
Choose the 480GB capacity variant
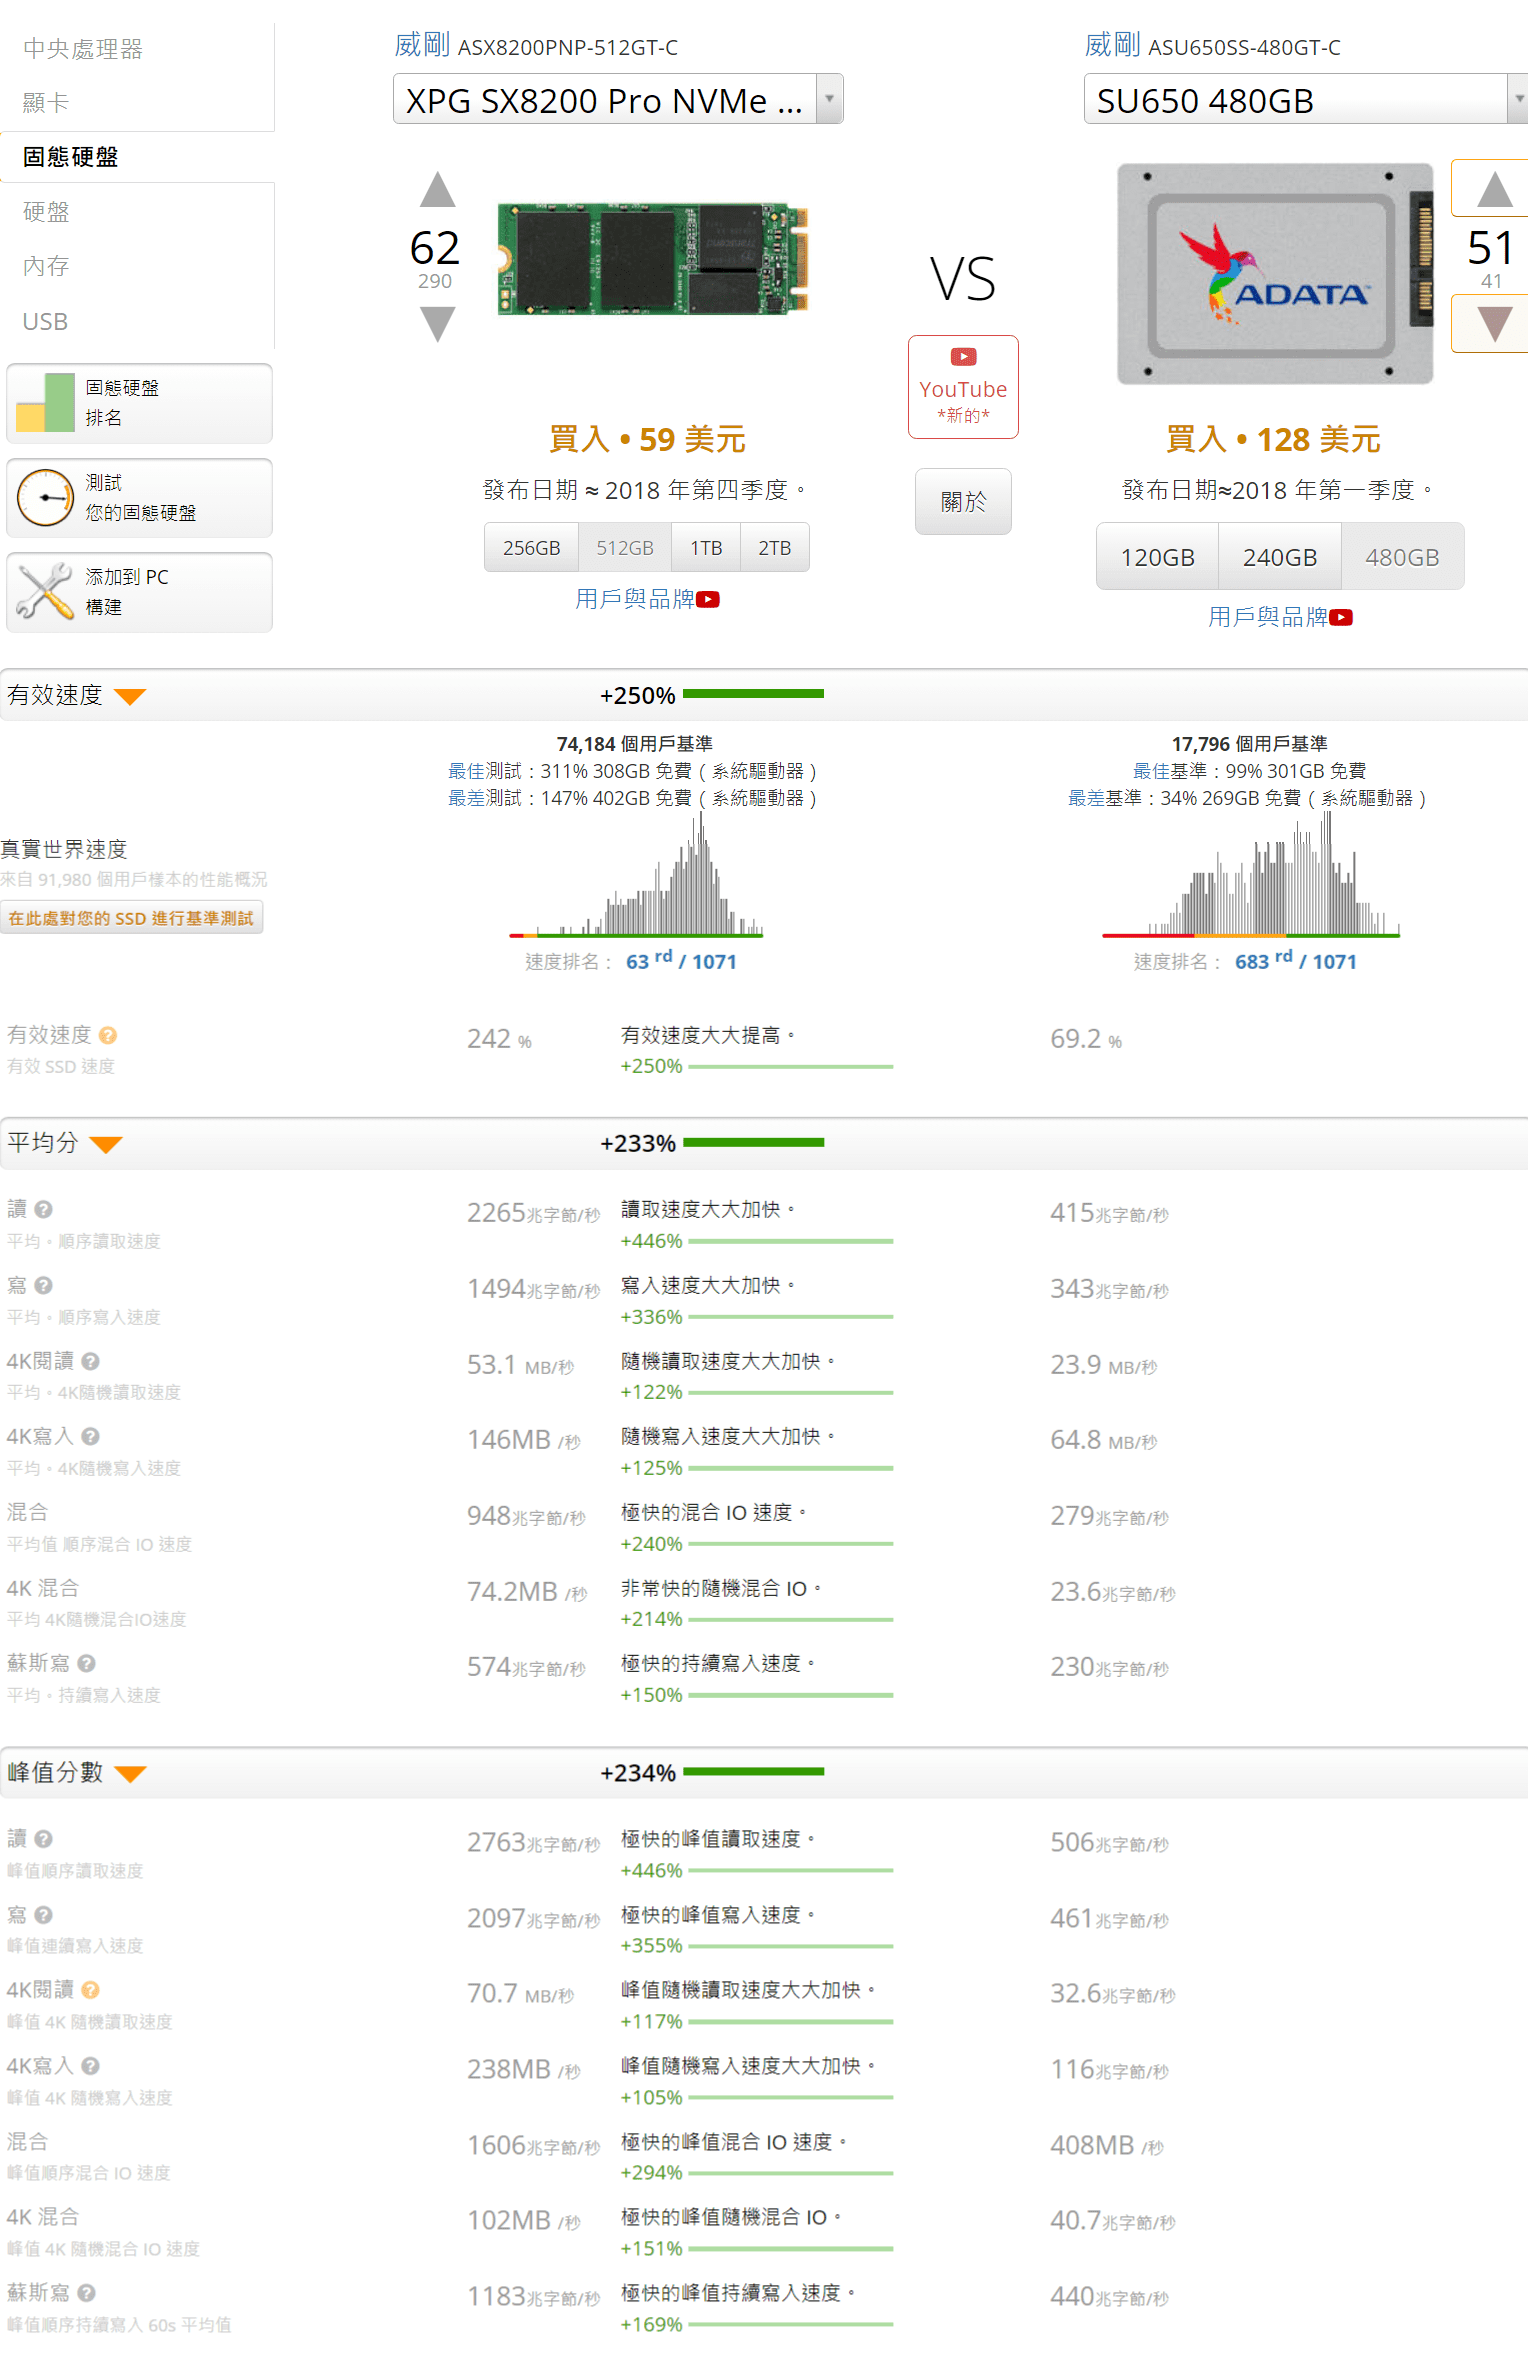1402,557
